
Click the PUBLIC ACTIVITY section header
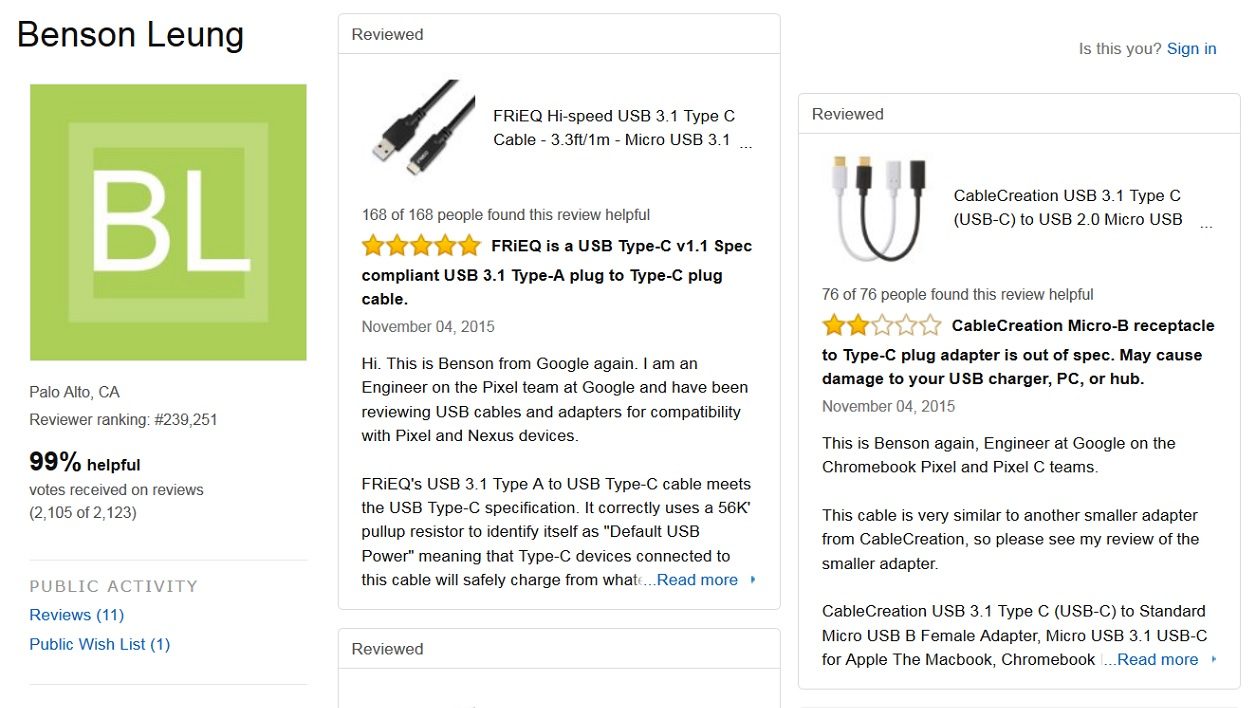tap(114, 586)
